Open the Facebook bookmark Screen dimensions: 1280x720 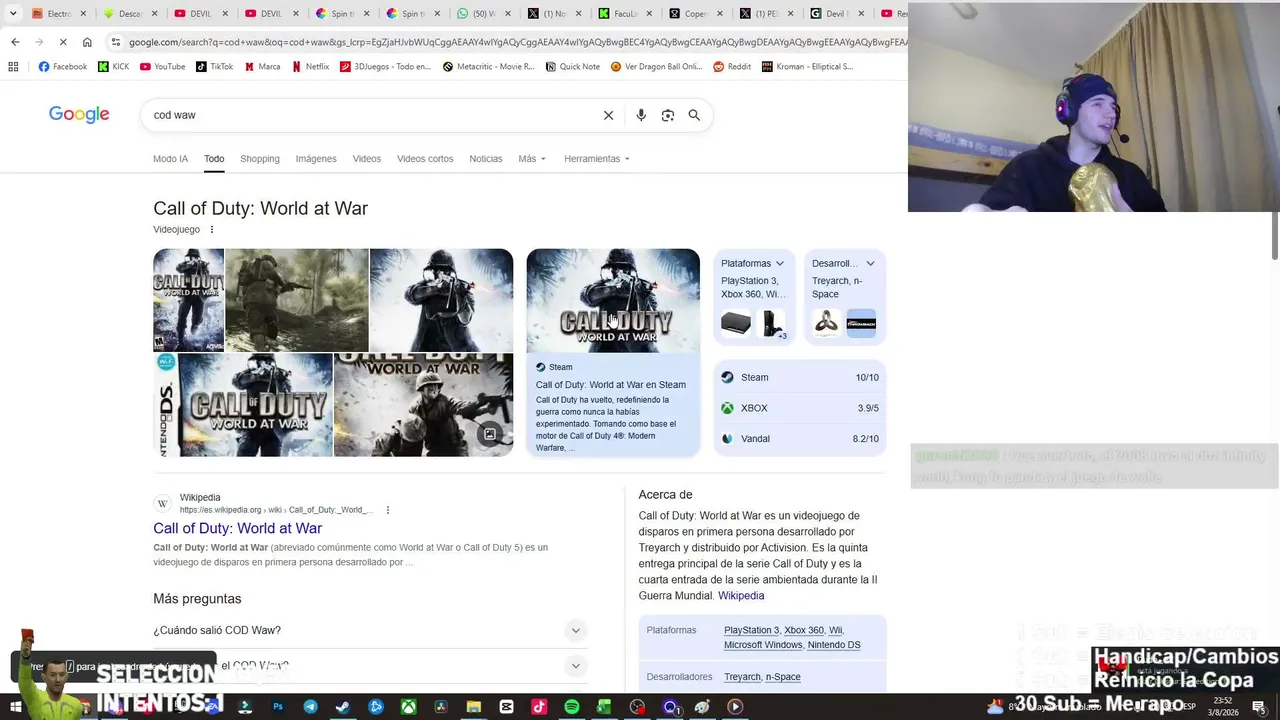point(62,67)
